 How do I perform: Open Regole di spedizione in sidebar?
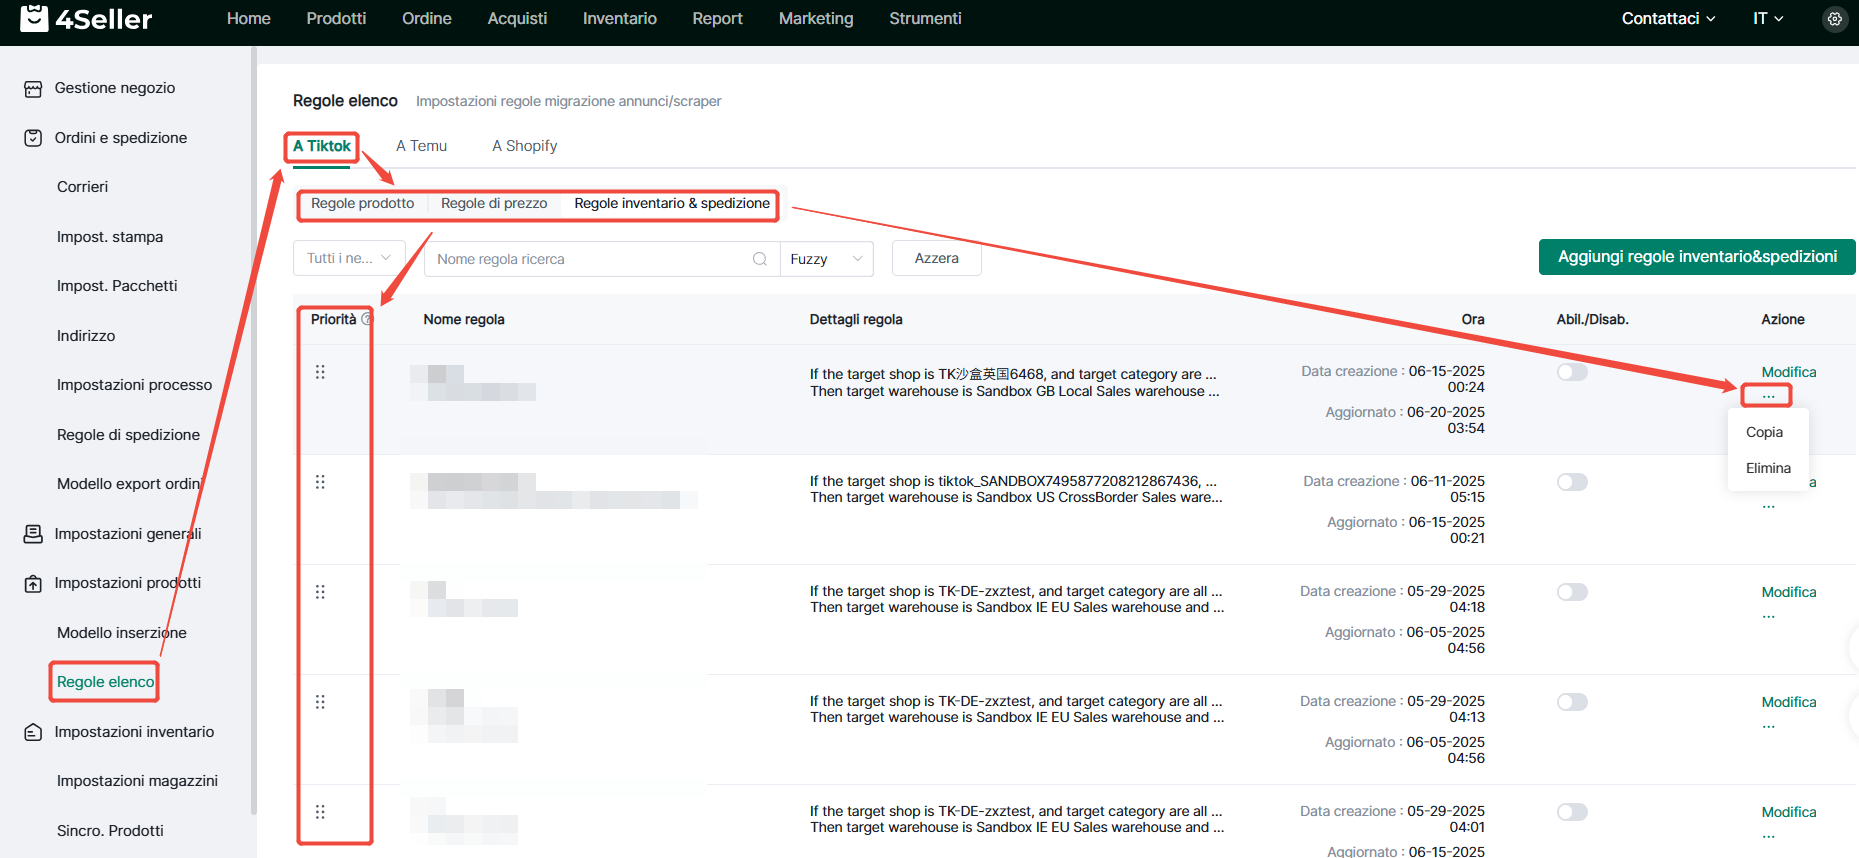click(128, 435)
